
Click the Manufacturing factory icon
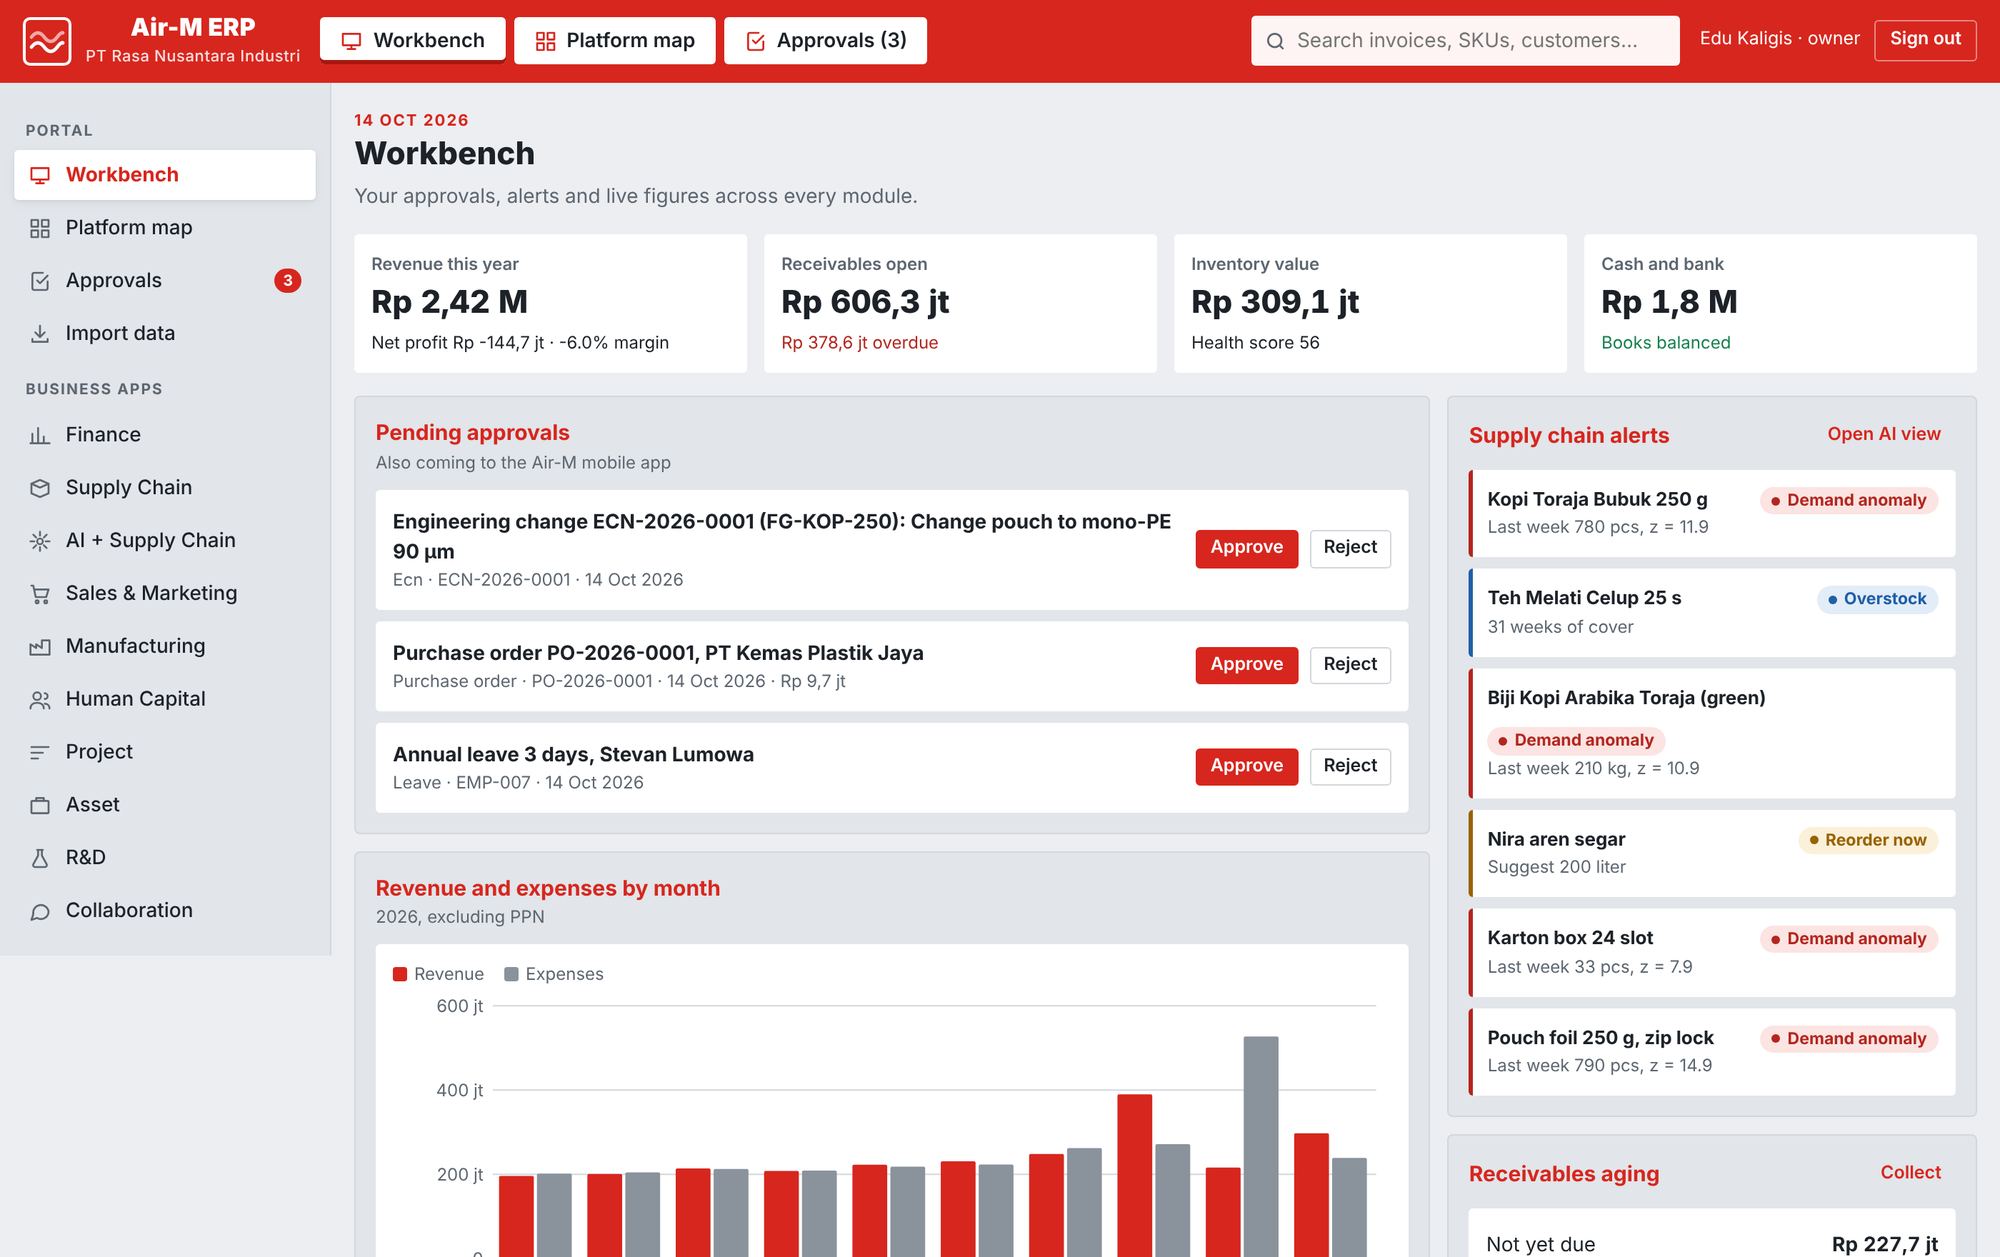tap(40, 647)
